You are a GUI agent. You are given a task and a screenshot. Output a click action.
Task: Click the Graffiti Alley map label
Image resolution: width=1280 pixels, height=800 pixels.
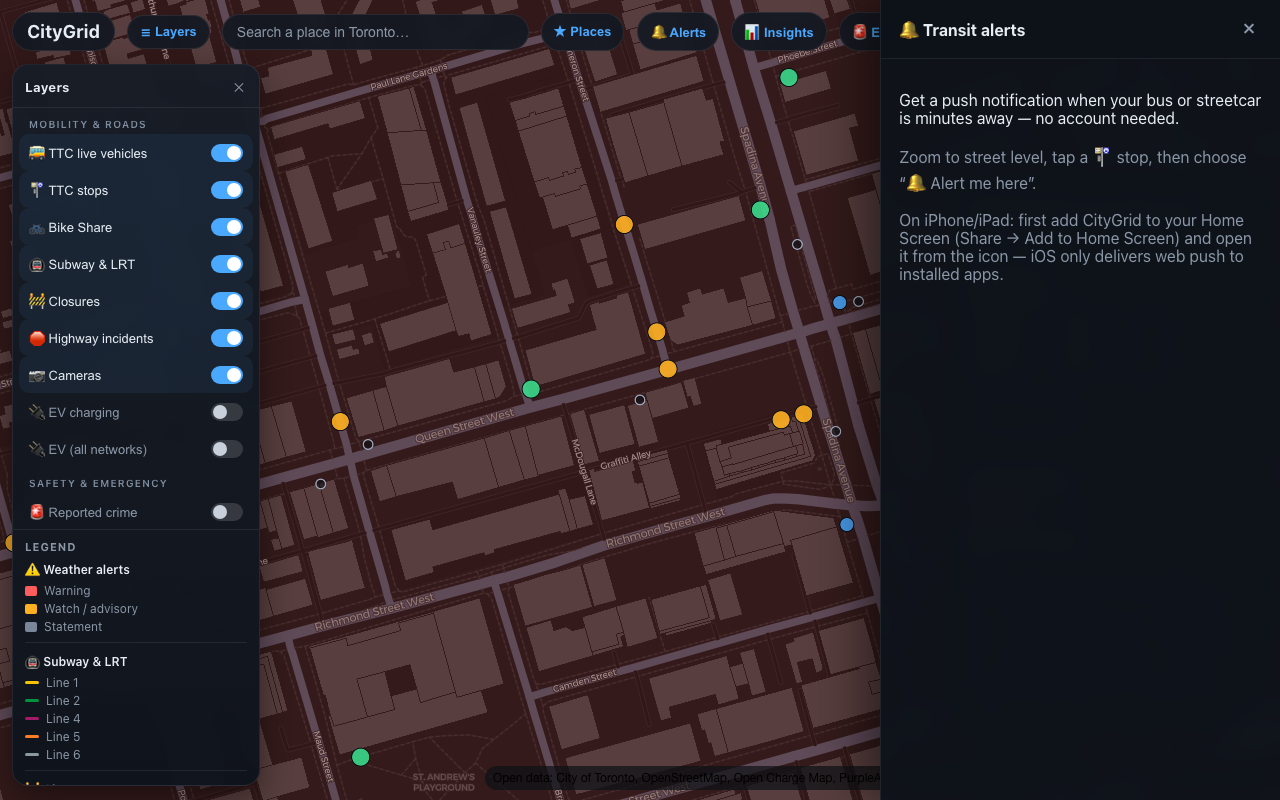coord(626,460)
